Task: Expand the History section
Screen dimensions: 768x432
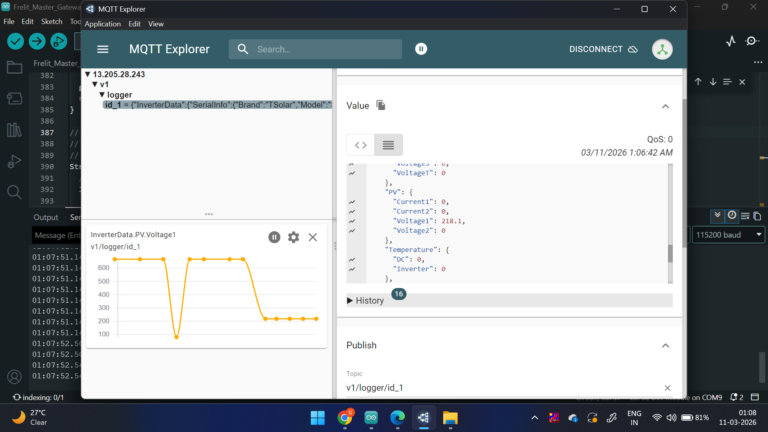Action: point(365,300)
